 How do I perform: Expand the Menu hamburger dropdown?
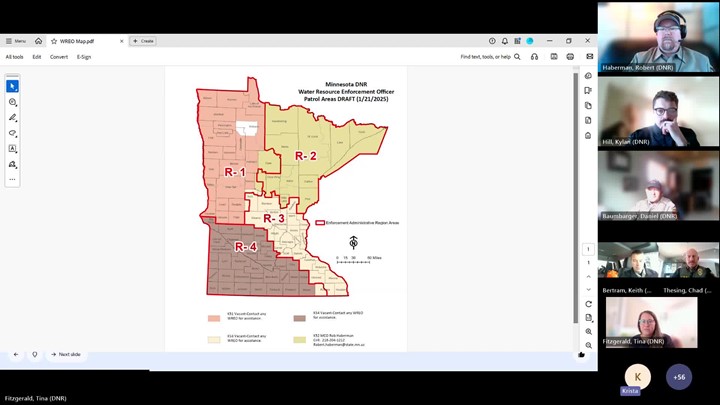pyautogui.click(x=15, y=41)
